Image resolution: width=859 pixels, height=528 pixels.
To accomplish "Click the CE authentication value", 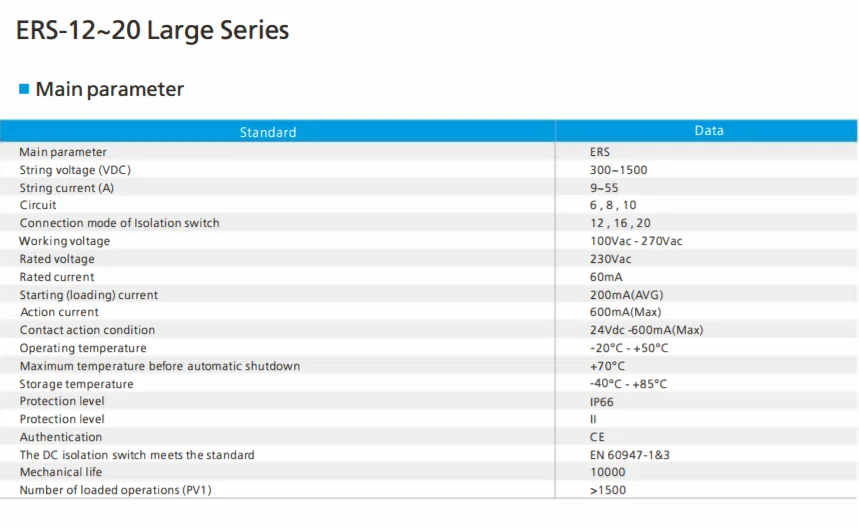I will (x=597, y=437).
